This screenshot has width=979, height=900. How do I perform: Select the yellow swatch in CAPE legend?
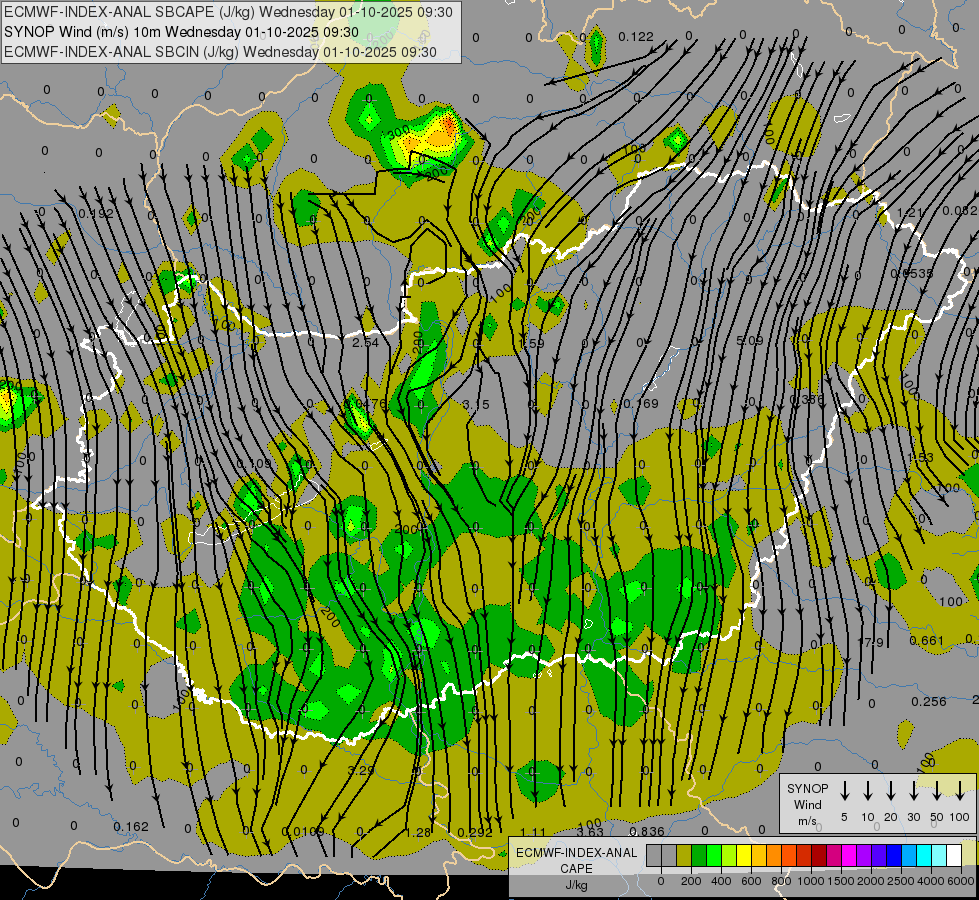point(744,855)
